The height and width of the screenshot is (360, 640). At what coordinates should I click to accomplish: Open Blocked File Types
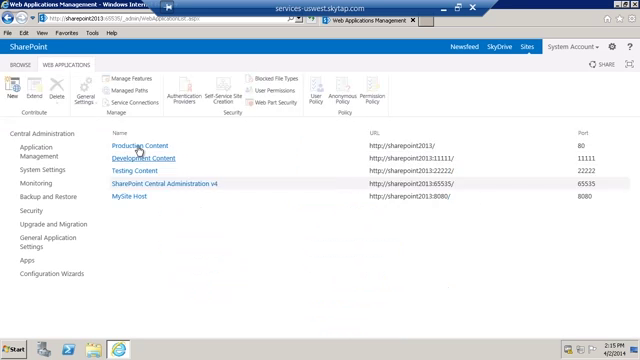(272, 78)
